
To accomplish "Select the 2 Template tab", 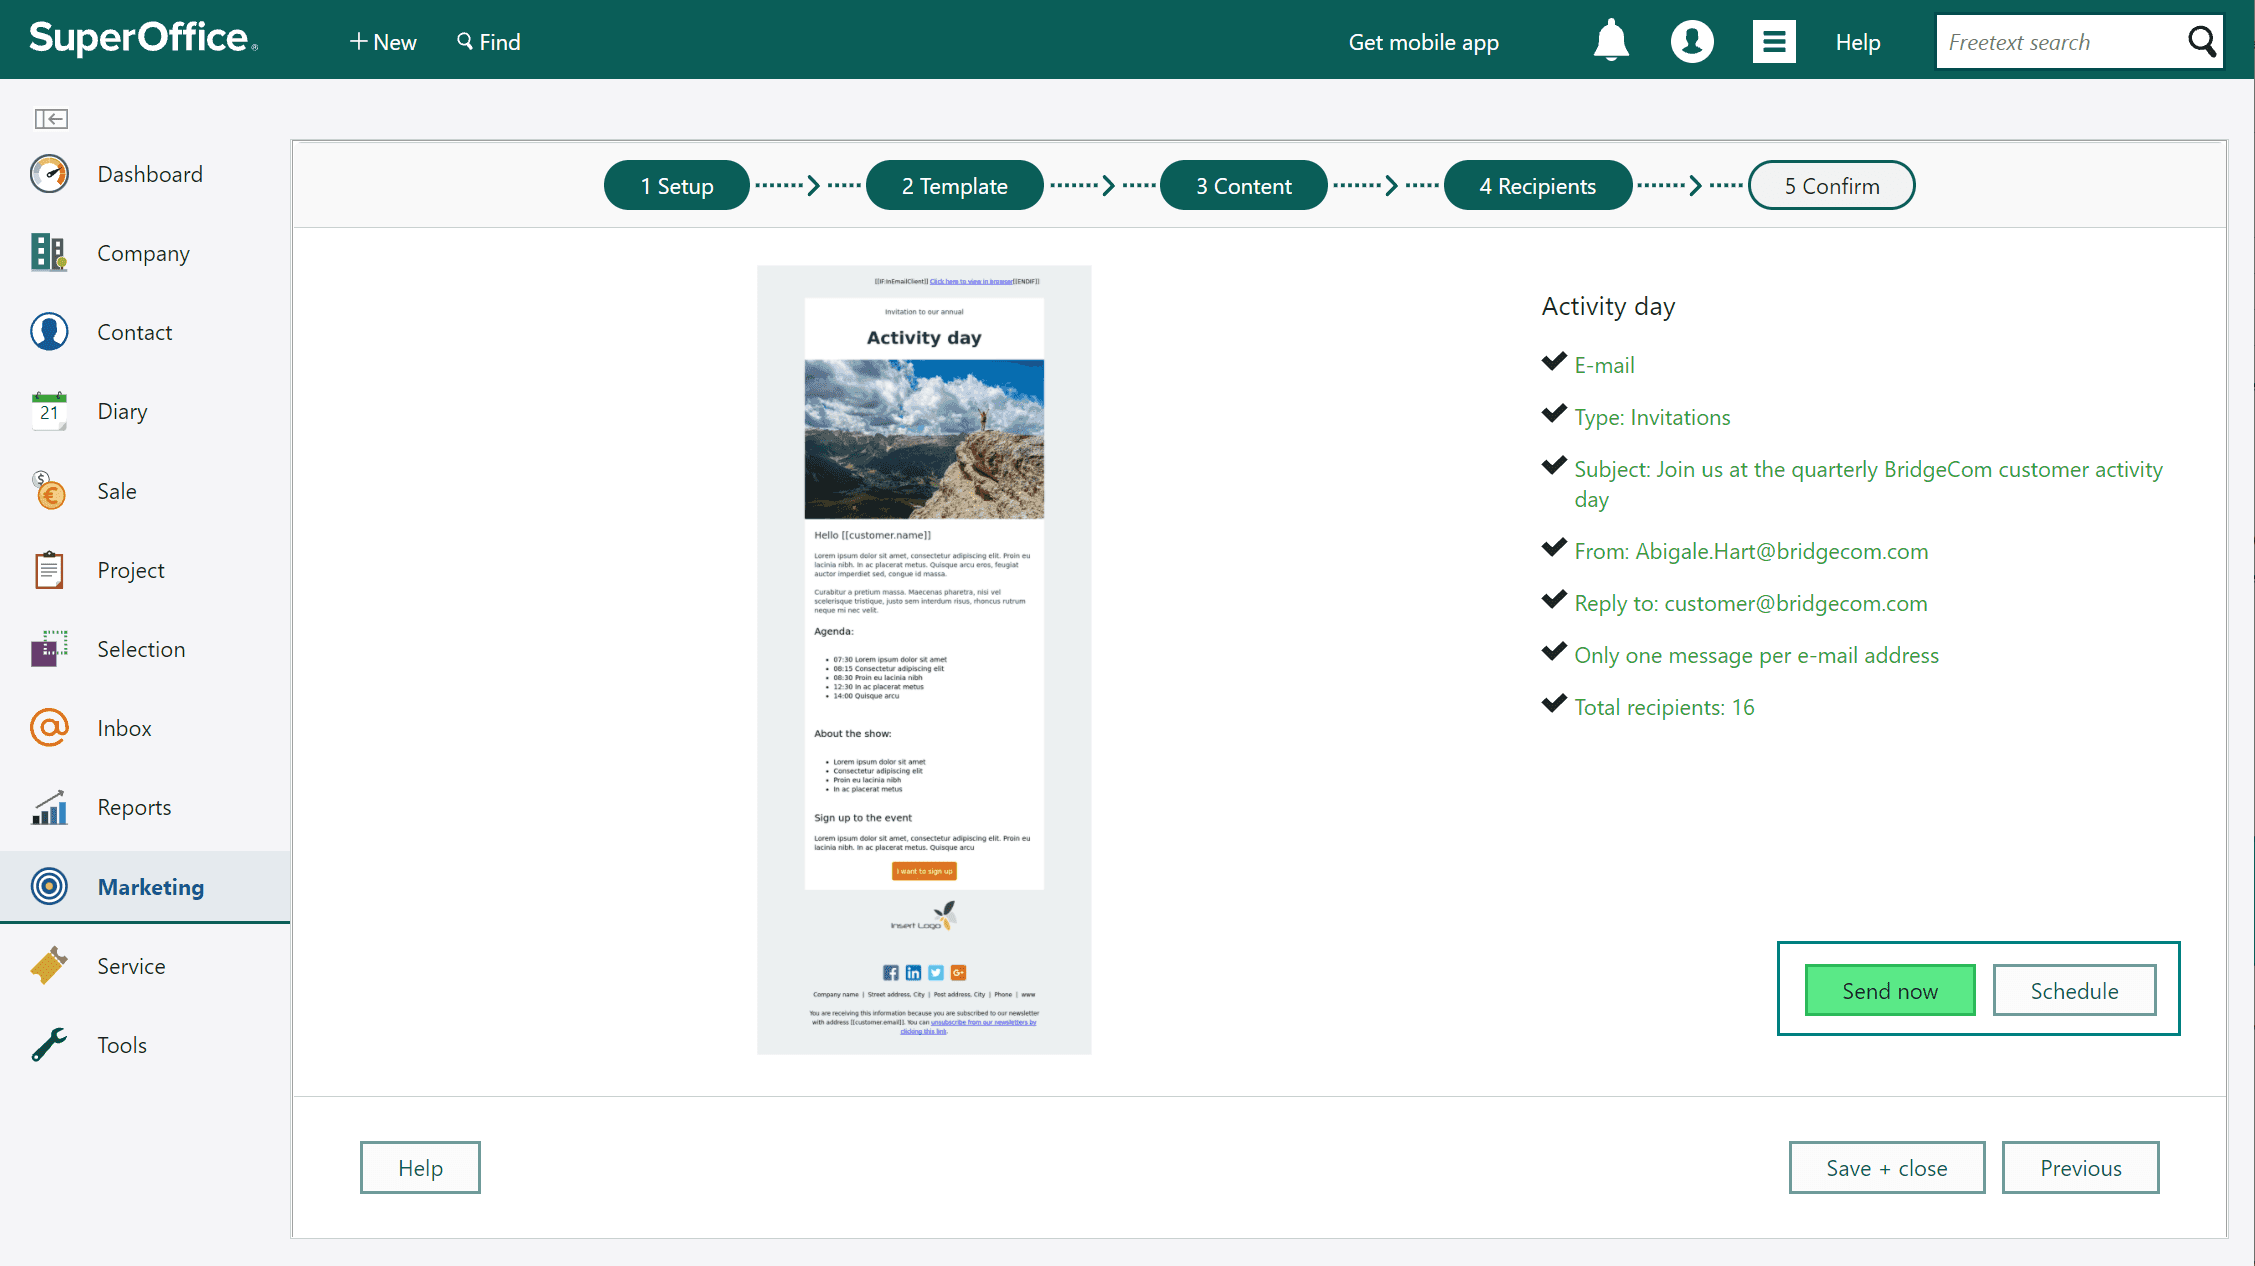I will click(x=954, y=186).
